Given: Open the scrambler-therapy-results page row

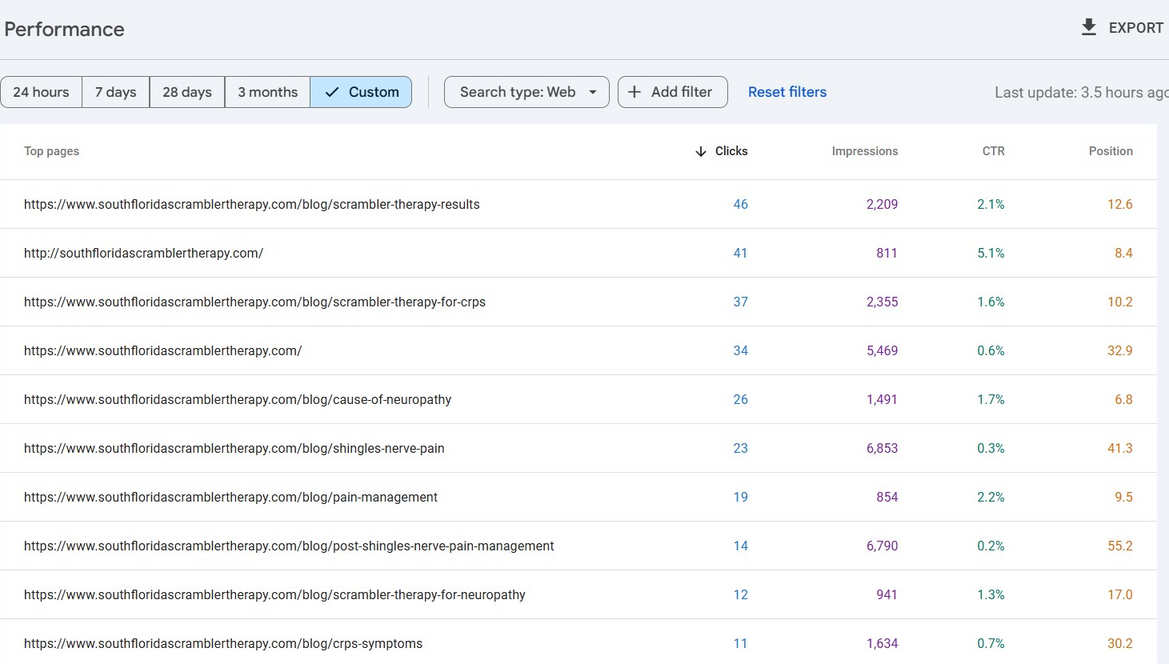Looking at the screenshot, I should pos(579,204).
